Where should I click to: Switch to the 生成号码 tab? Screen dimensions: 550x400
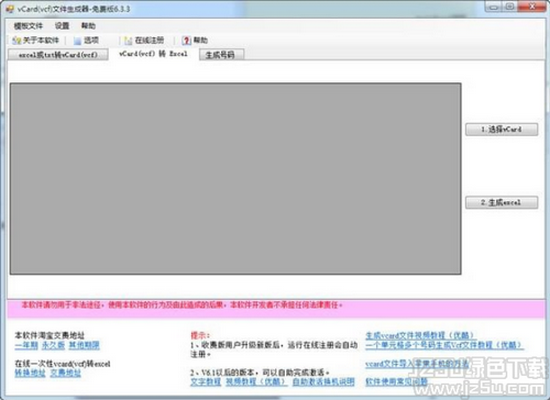(x=221, y=55)
